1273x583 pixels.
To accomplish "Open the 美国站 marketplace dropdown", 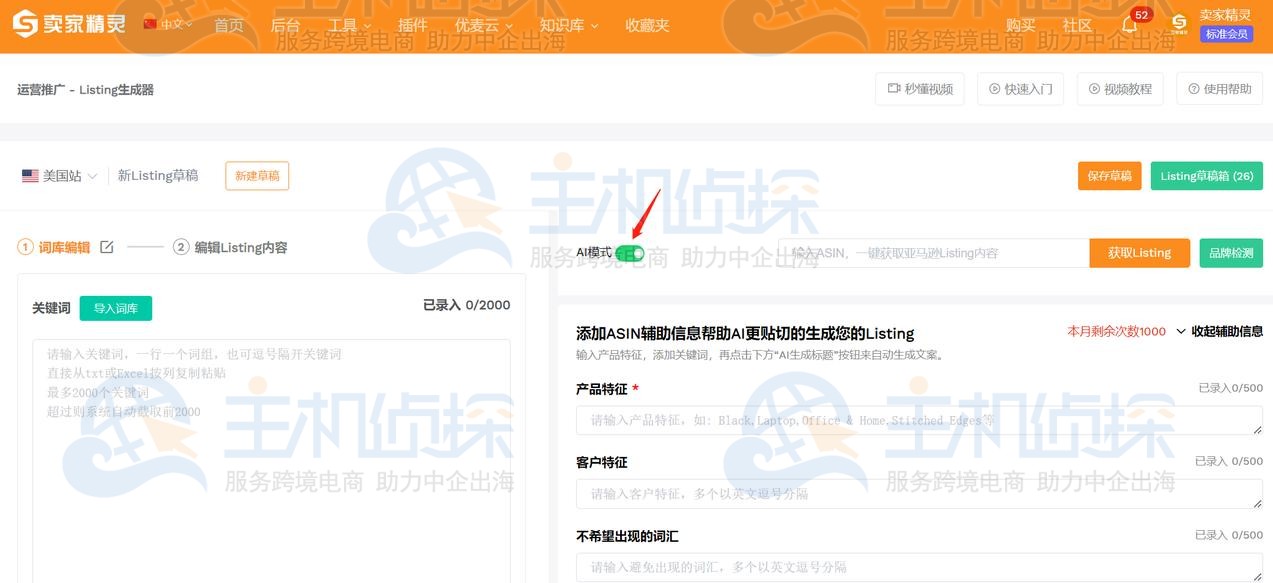I will 60,176.
